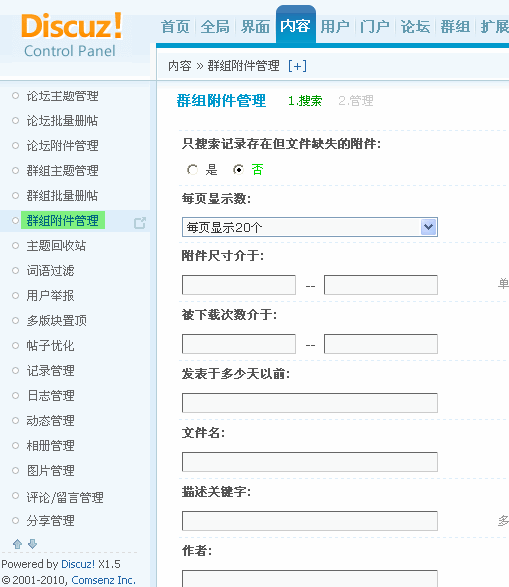Click the sidebar scroll down arrow icon
Screen dimensions: 509x587
[33, 544]
